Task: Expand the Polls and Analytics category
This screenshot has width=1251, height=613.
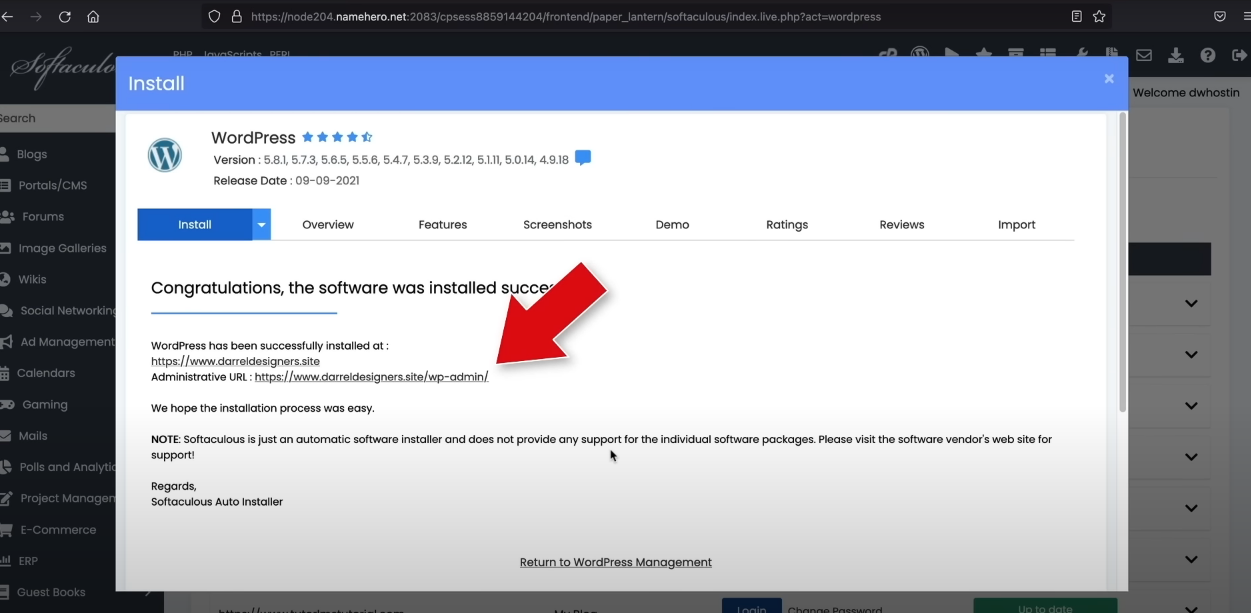Action: coord(67,467)
